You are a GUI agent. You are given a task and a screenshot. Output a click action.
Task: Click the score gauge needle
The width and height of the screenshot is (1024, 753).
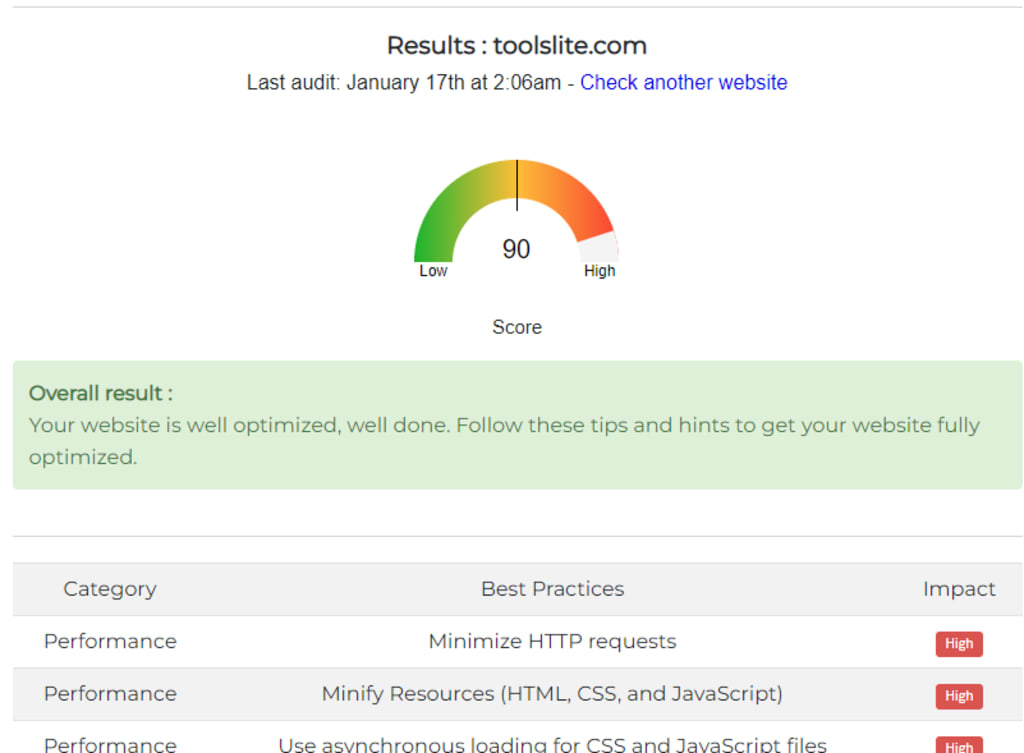coord(517,185)
